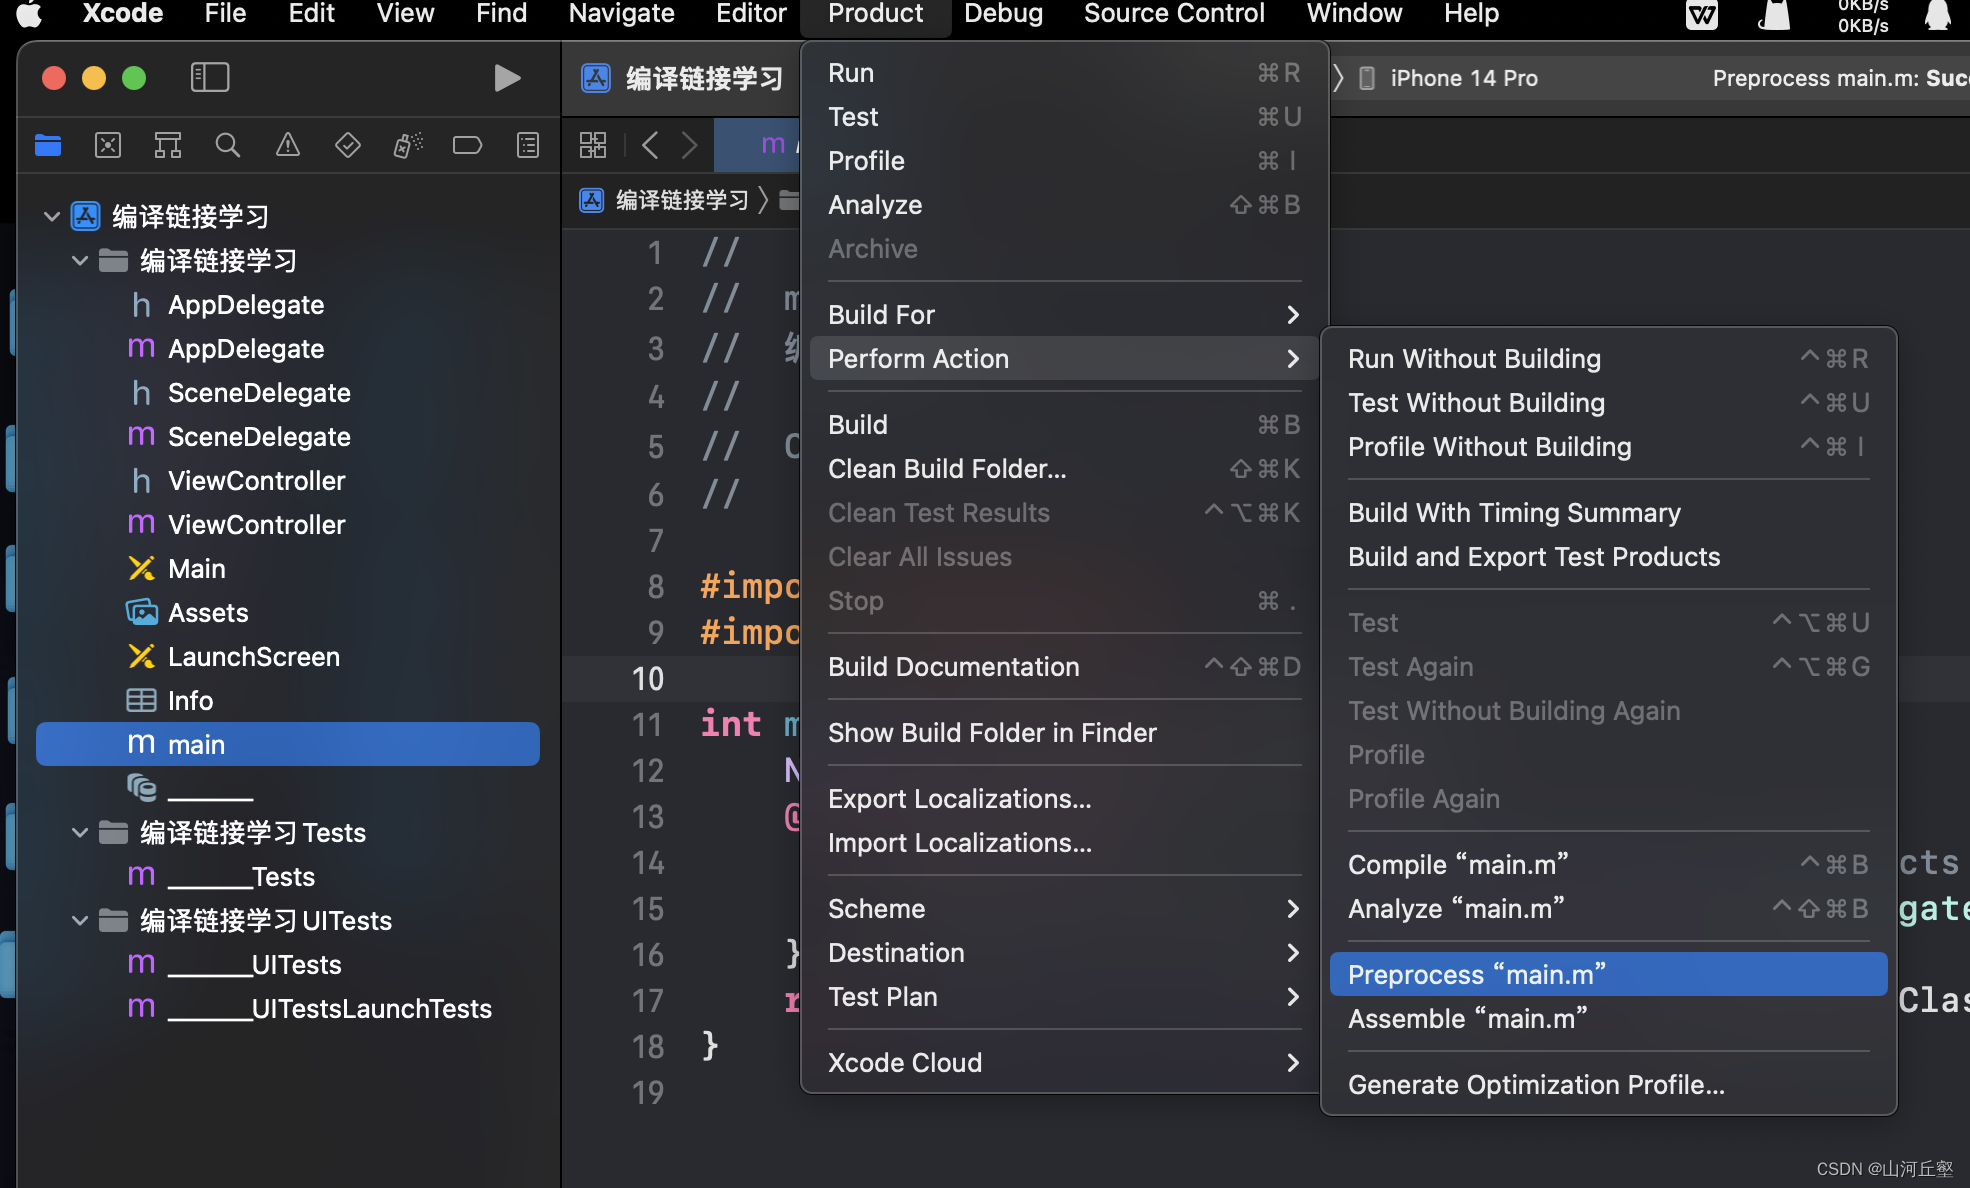Collapse the 编译链接学习 project root
This screenshot has height=1188, width=1970.
52,216
